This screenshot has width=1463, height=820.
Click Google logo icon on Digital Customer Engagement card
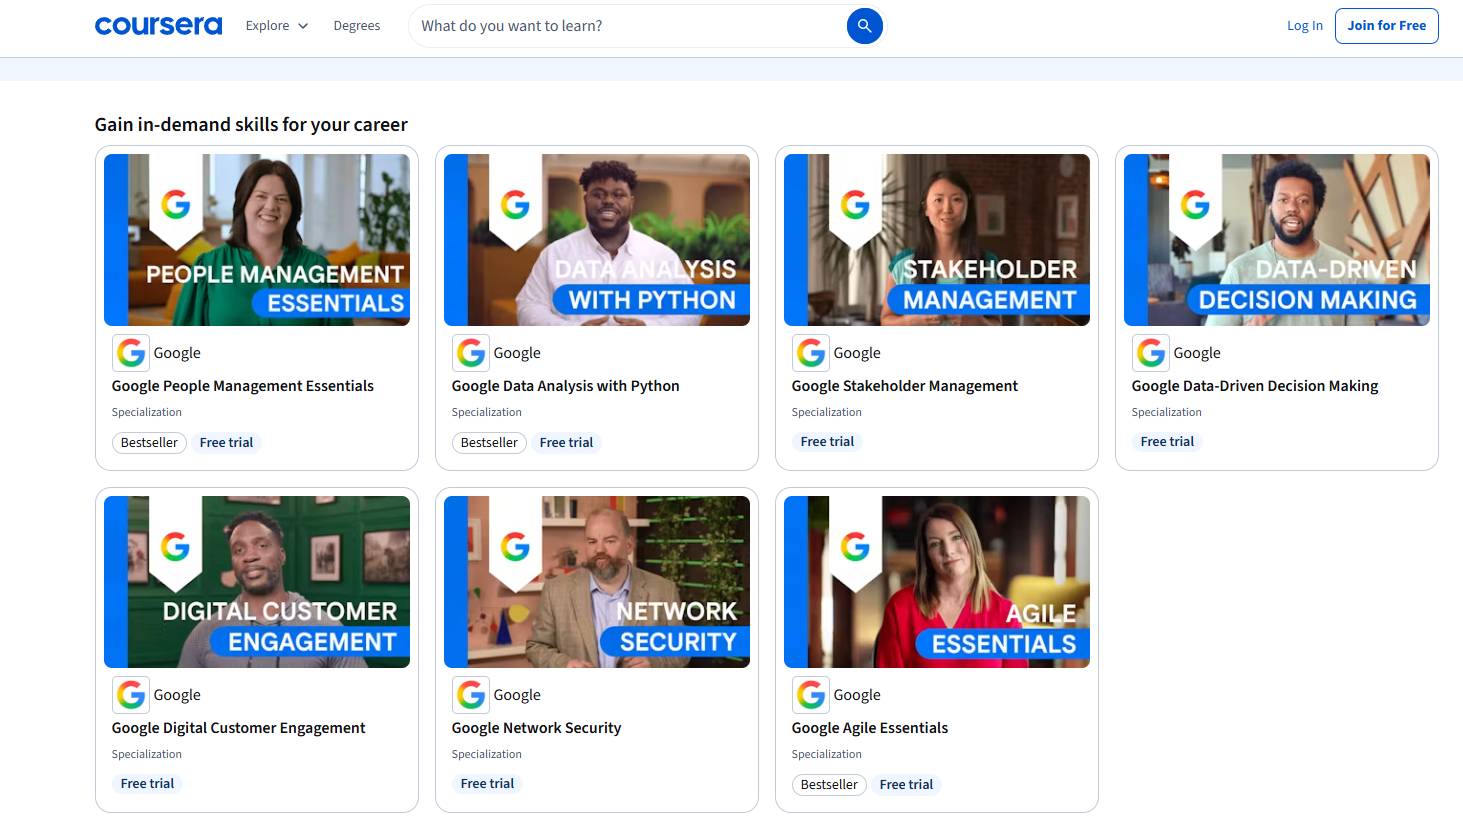point(131,695)
